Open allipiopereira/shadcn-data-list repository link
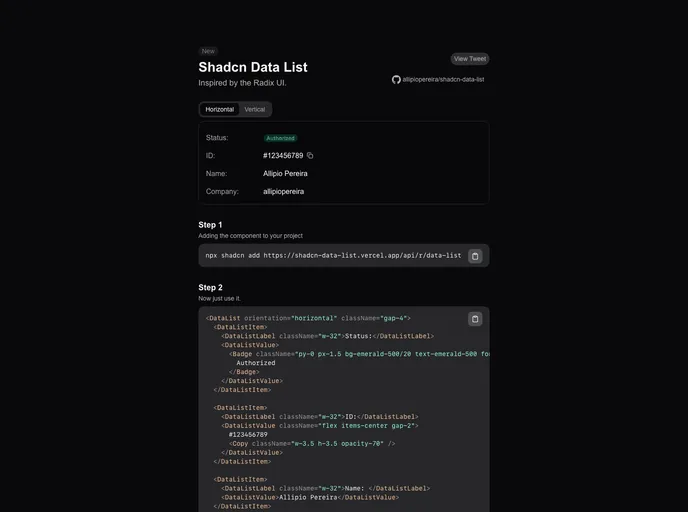This screenshot has height=512, width=688. tap(443, 79)
